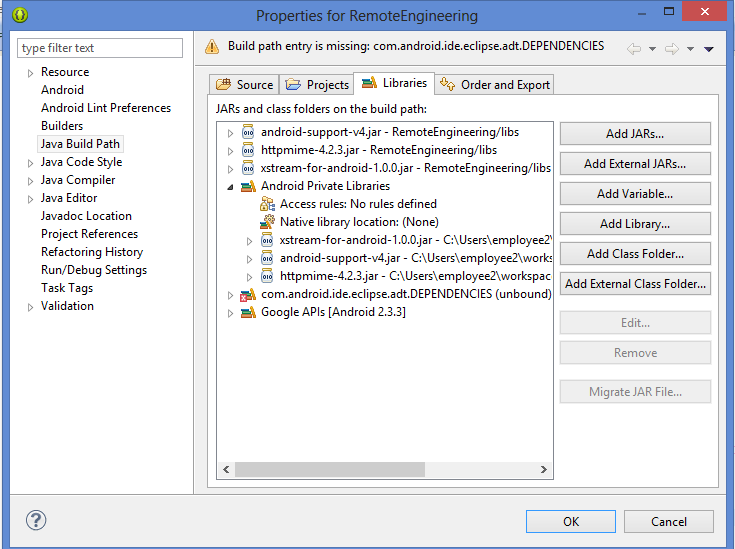The width and height of the screenshot is (735, 549).
Task: Click the Native library location icon
Action: 267,222
